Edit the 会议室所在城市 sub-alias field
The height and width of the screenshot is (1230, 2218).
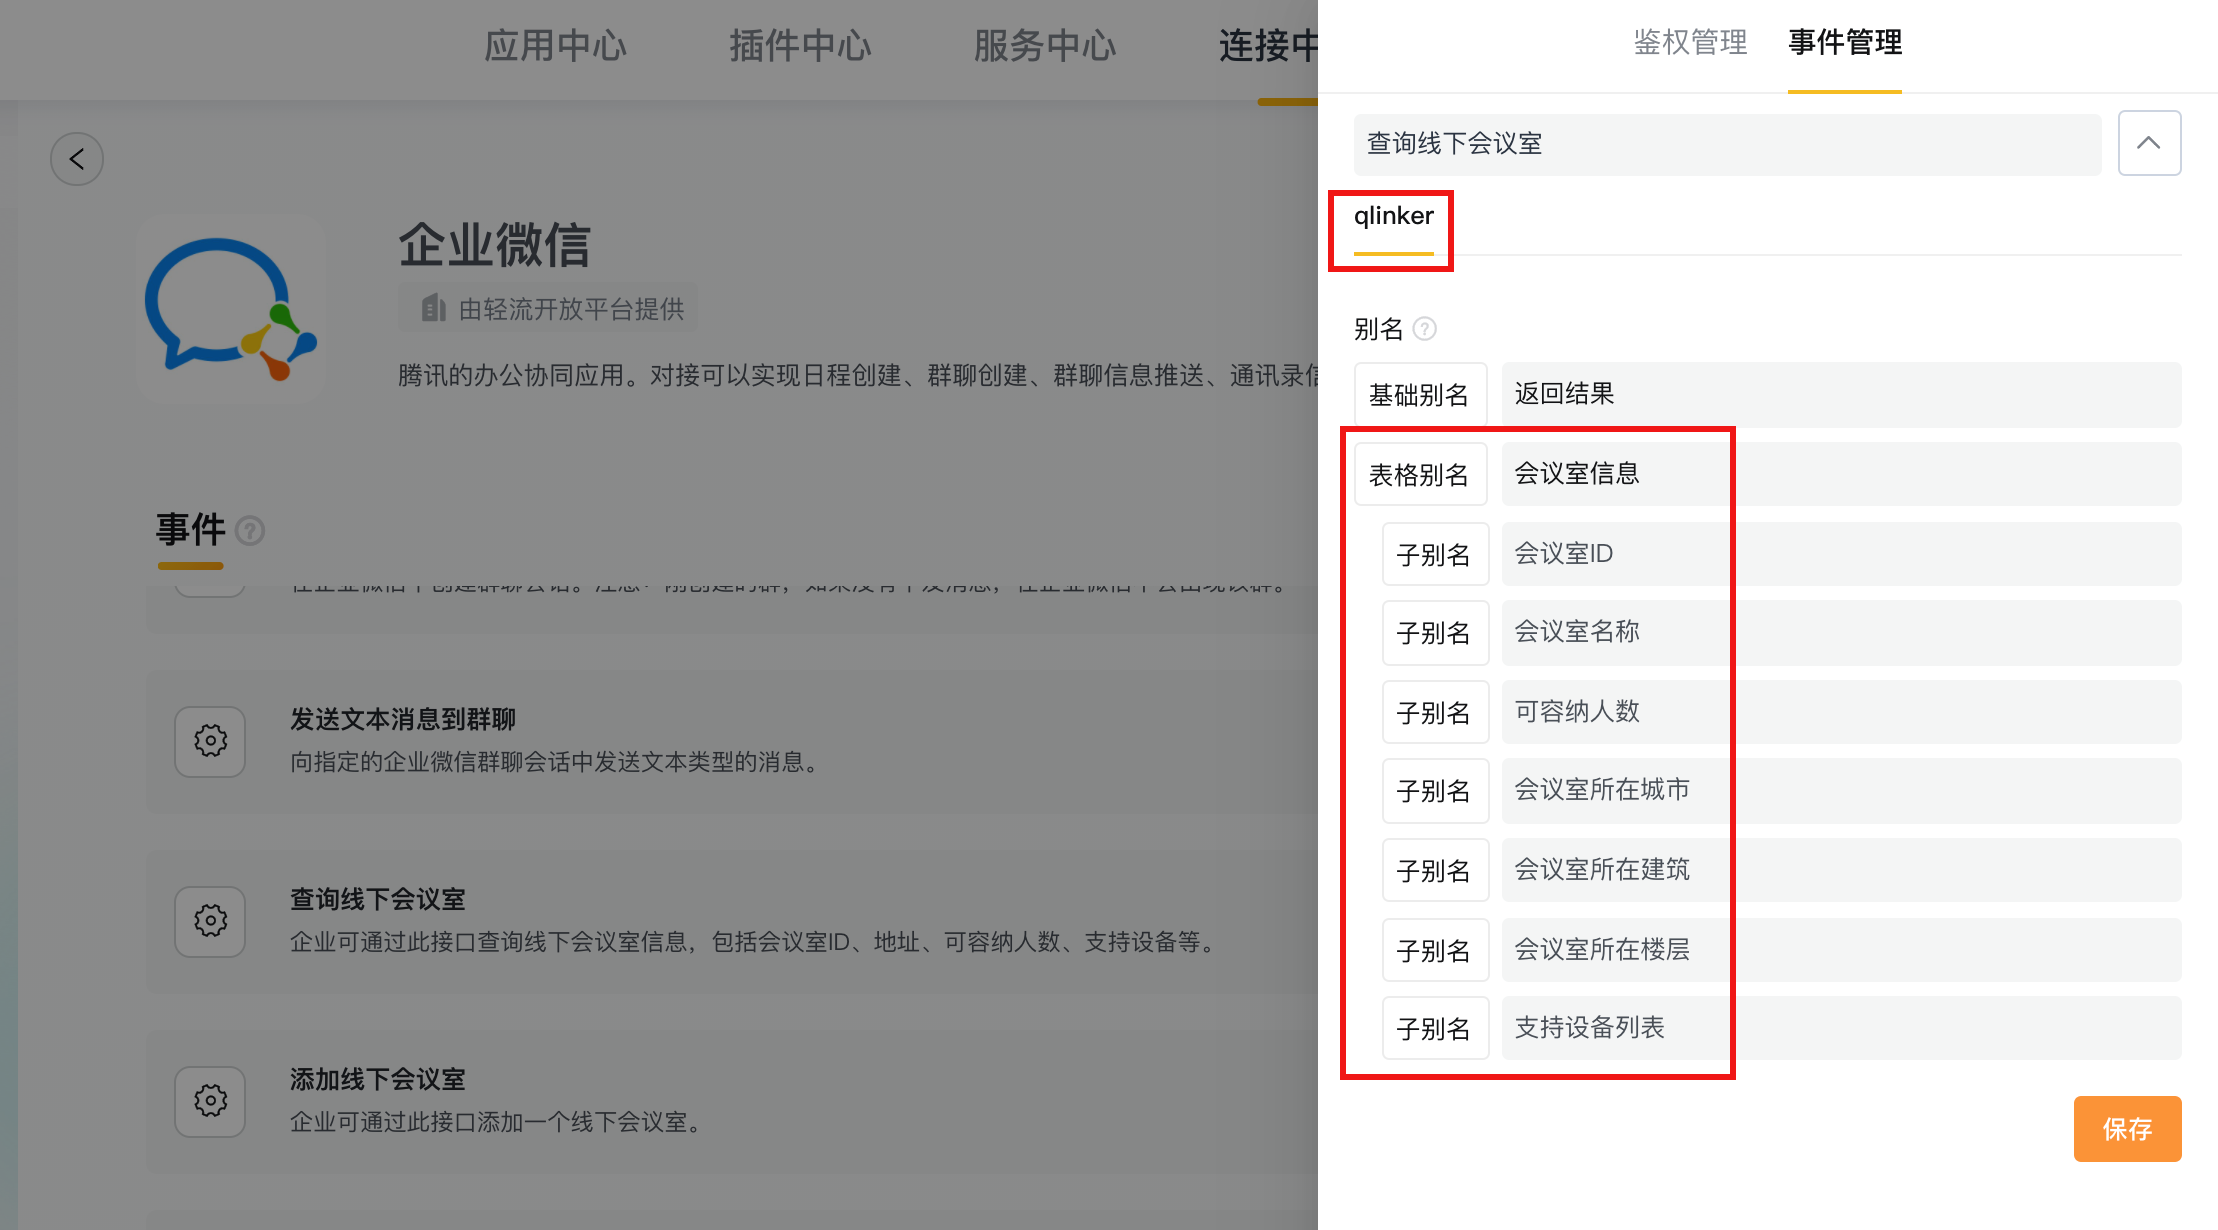(1841, 790)
